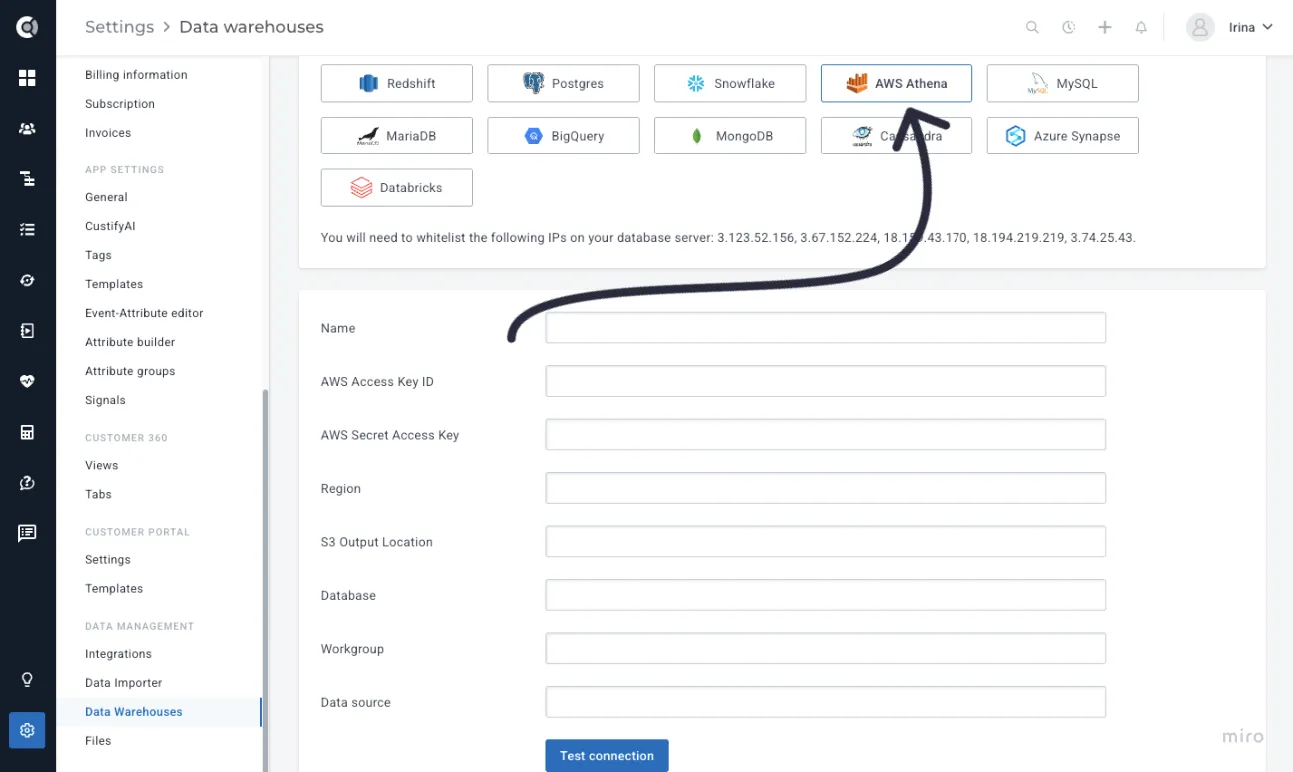Click the Settings breadcrumb link
Image resolution: width=1293 pixels, height=772 pixels.
[x=119, y=27]
